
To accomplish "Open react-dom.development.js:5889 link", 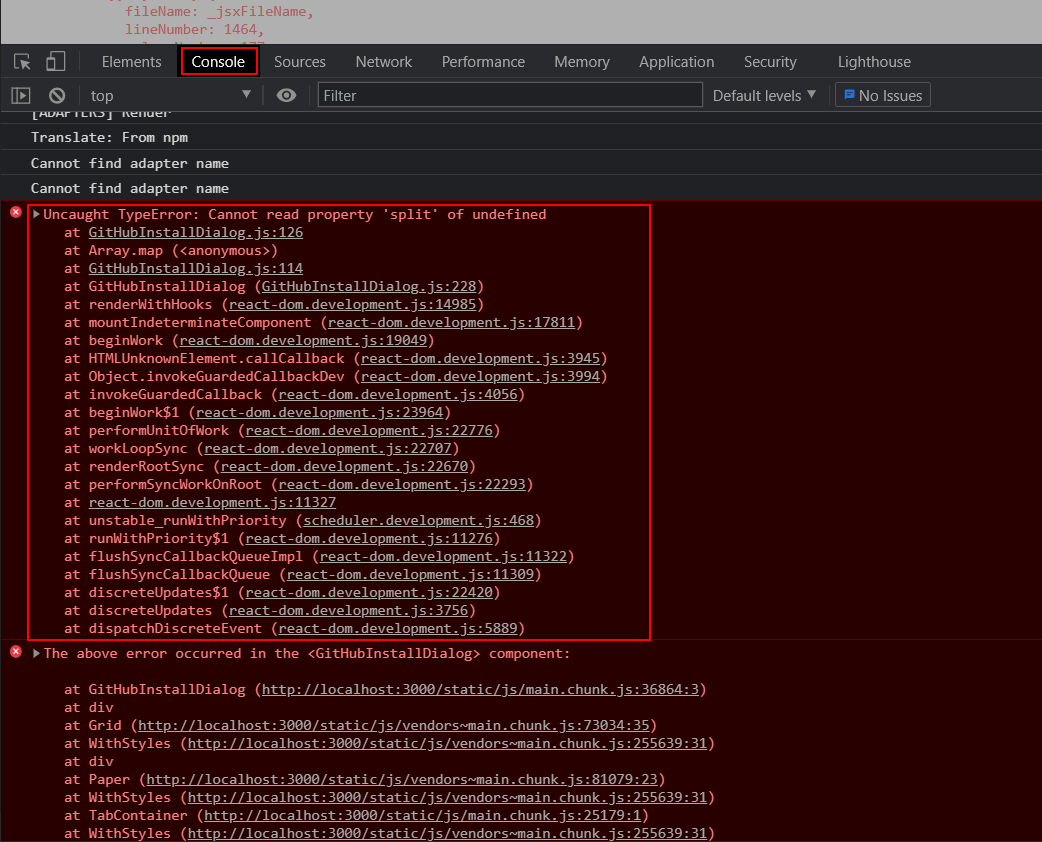I will [x=398, y=628].
